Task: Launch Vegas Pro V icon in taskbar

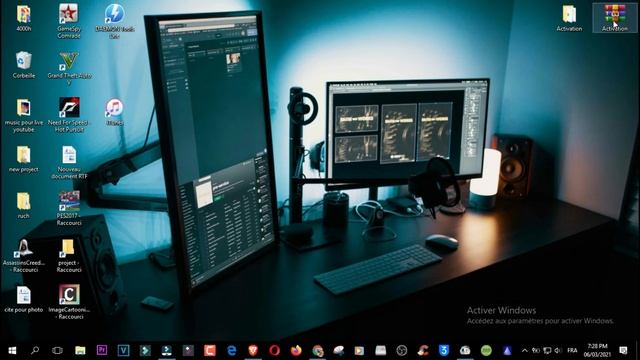Action: (123, 350)
